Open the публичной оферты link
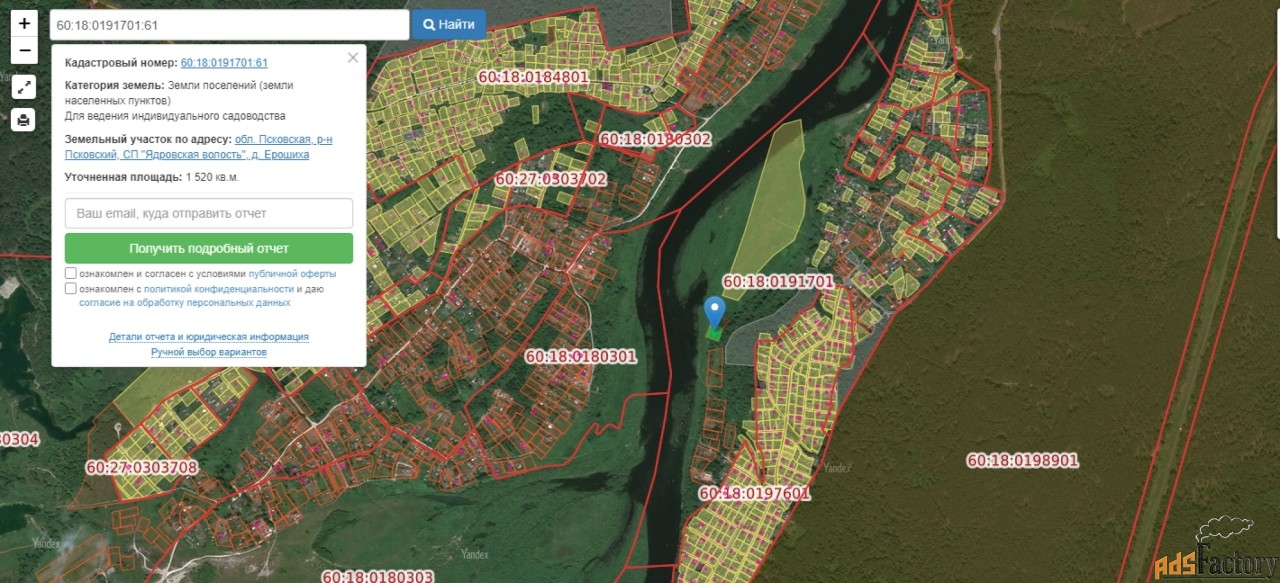Screen dimensions: 1280x583 point(292,273)
